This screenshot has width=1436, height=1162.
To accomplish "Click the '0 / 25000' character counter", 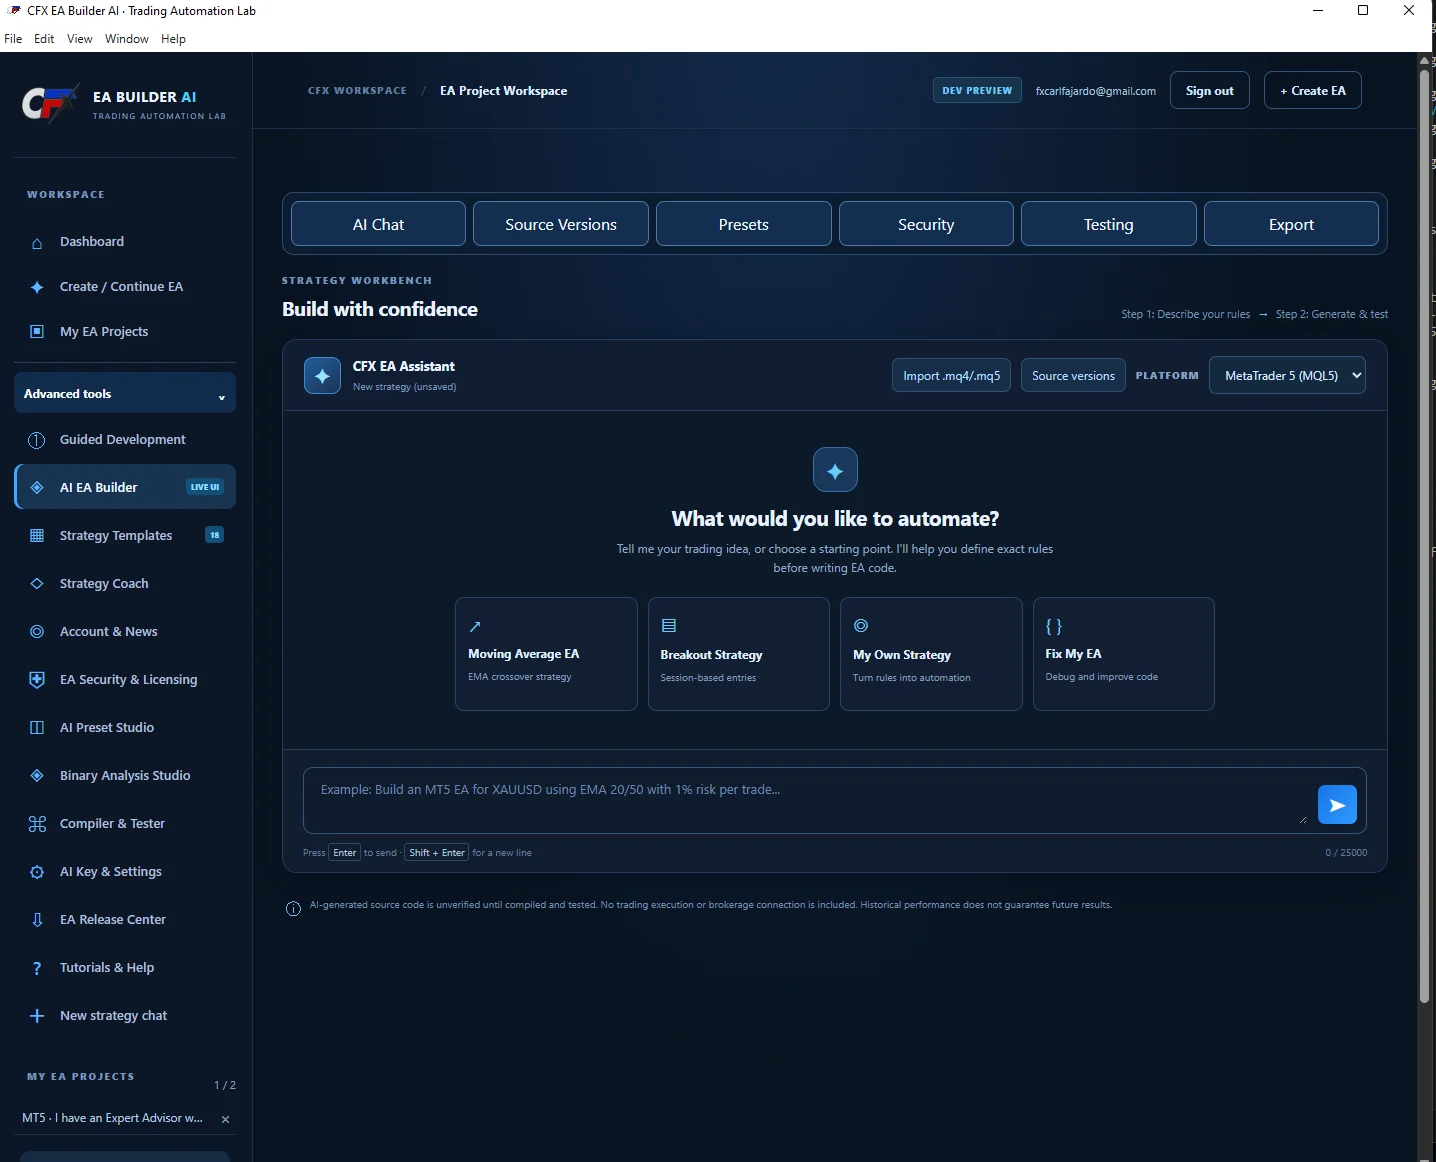I will pos(1346,853).
